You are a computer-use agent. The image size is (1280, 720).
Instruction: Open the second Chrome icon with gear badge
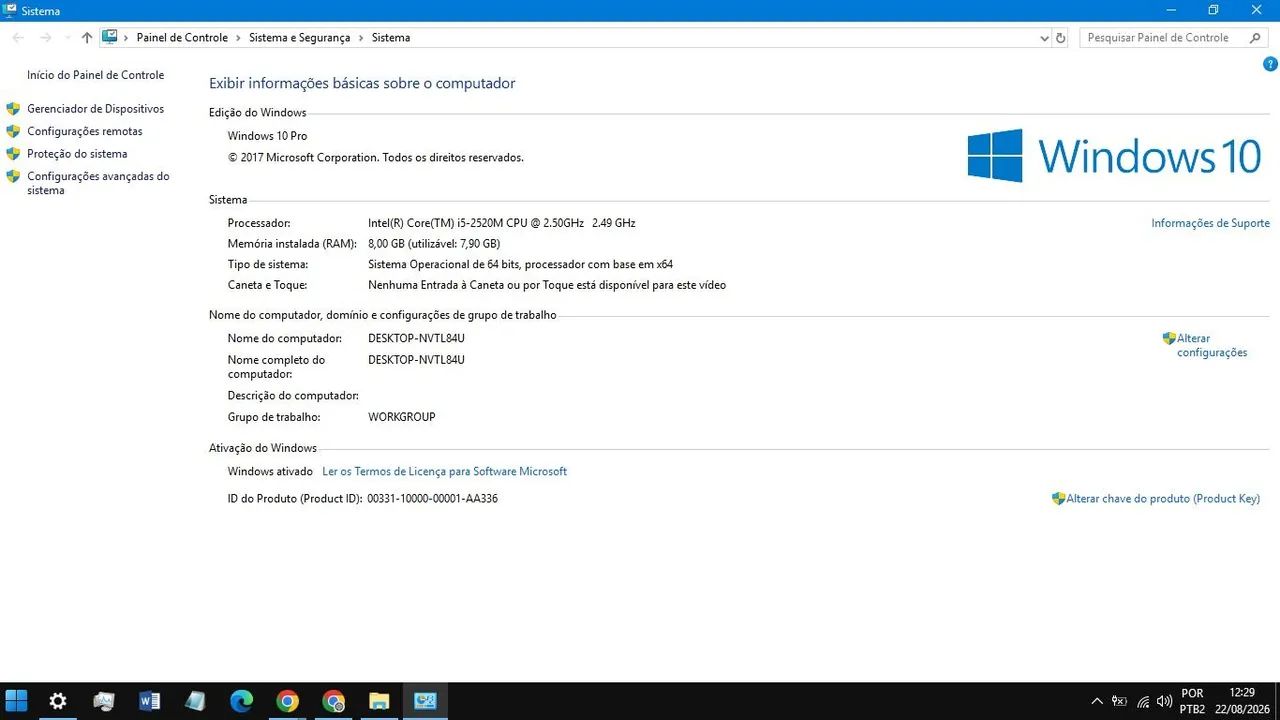pos(334,701)
